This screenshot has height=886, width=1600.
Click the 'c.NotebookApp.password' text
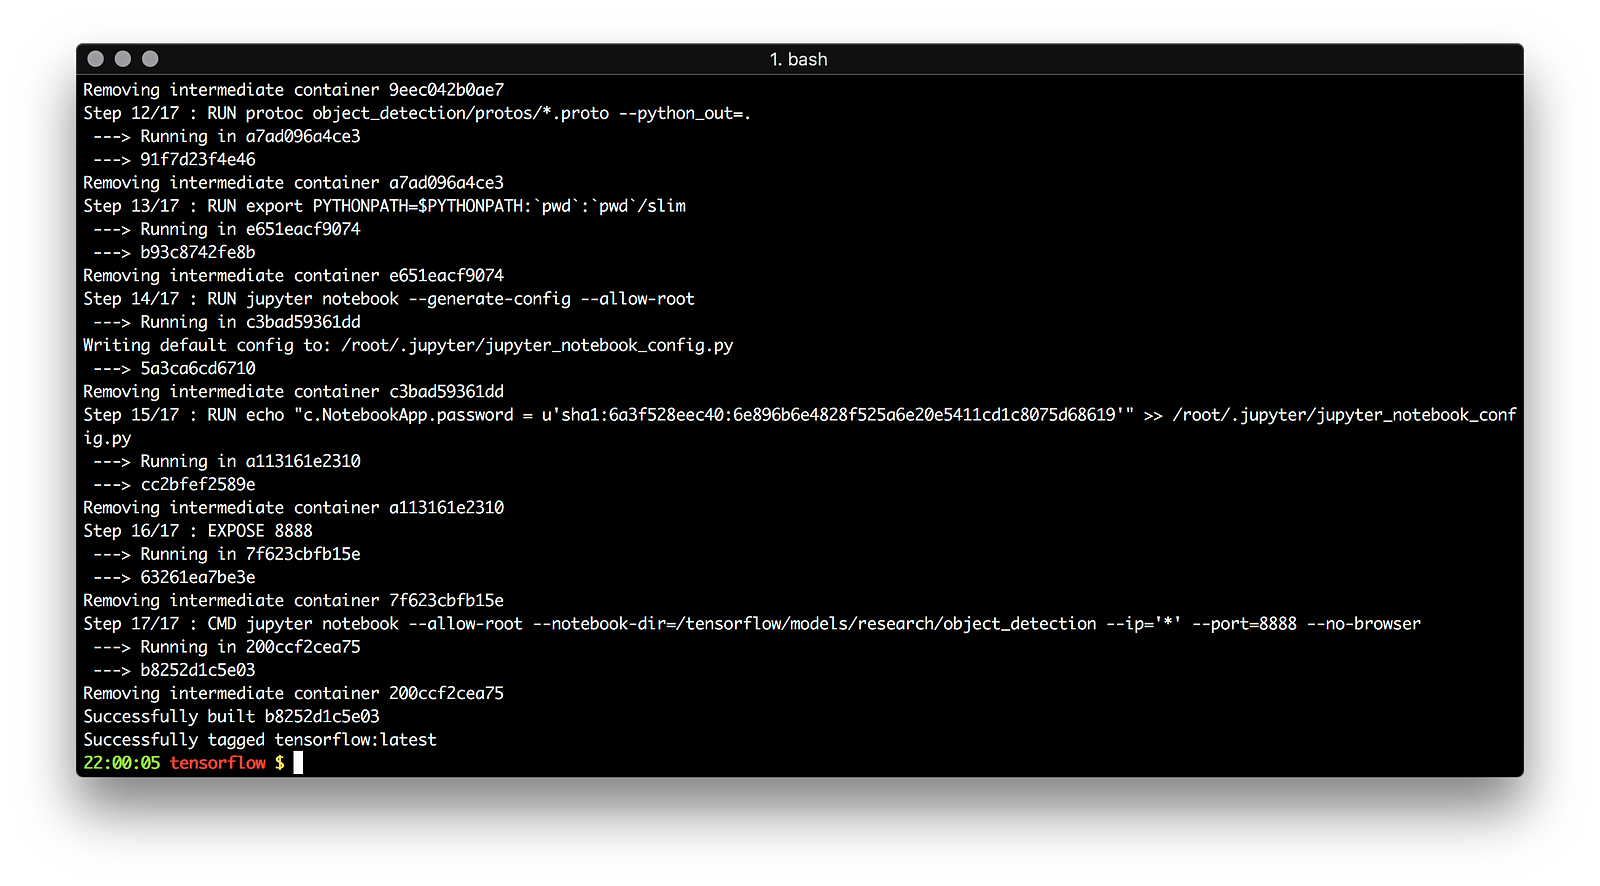pos(408,415)
